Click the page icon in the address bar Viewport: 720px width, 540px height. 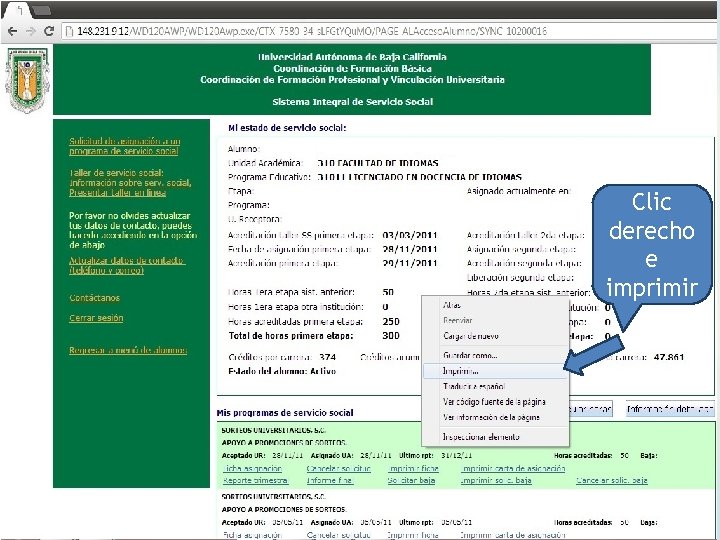click(69, 31)
